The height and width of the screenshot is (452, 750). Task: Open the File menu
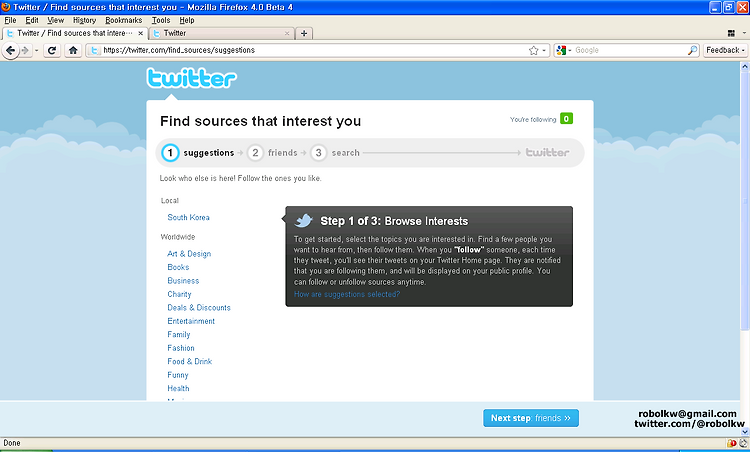click(x=10, y=20)
